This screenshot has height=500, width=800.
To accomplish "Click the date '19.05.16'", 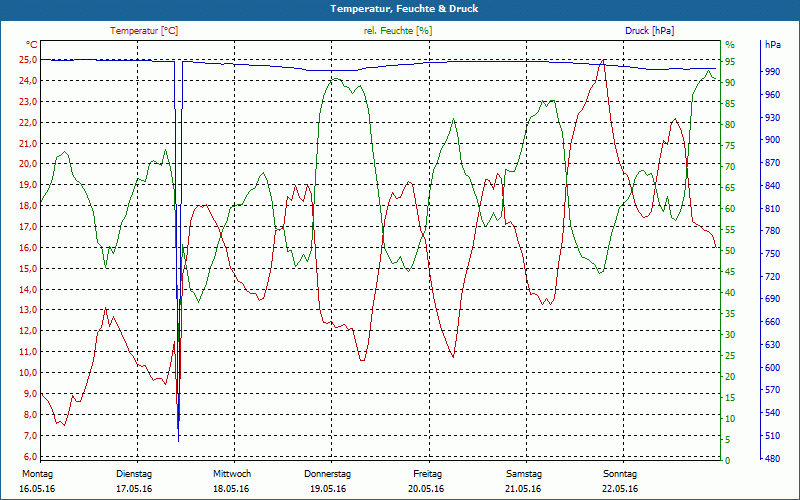I will click(328, 489).
